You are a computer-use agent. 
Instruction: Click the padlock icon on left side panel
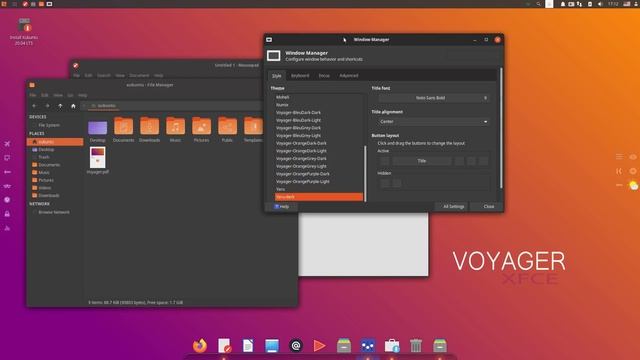pos(7,214)
